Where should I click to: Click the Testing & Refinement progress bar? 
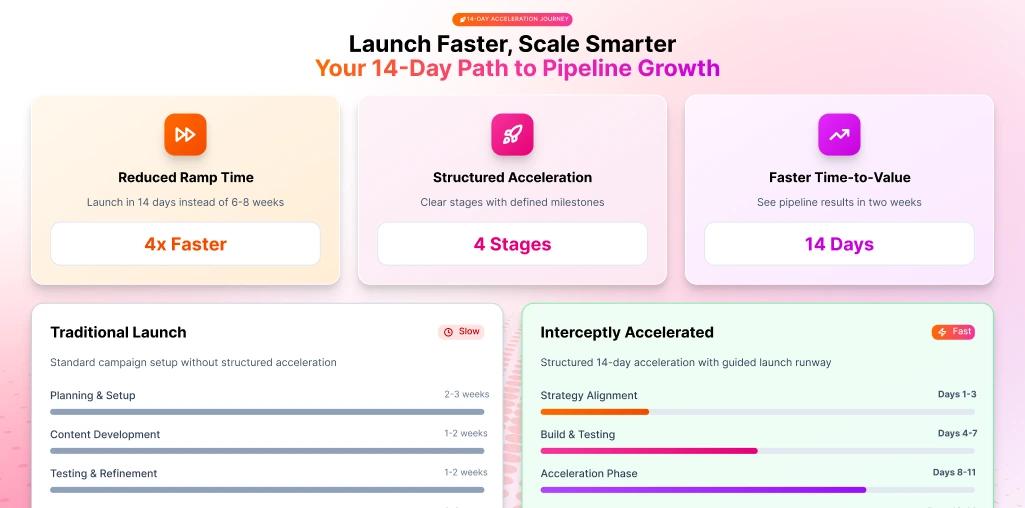(267, 490)
